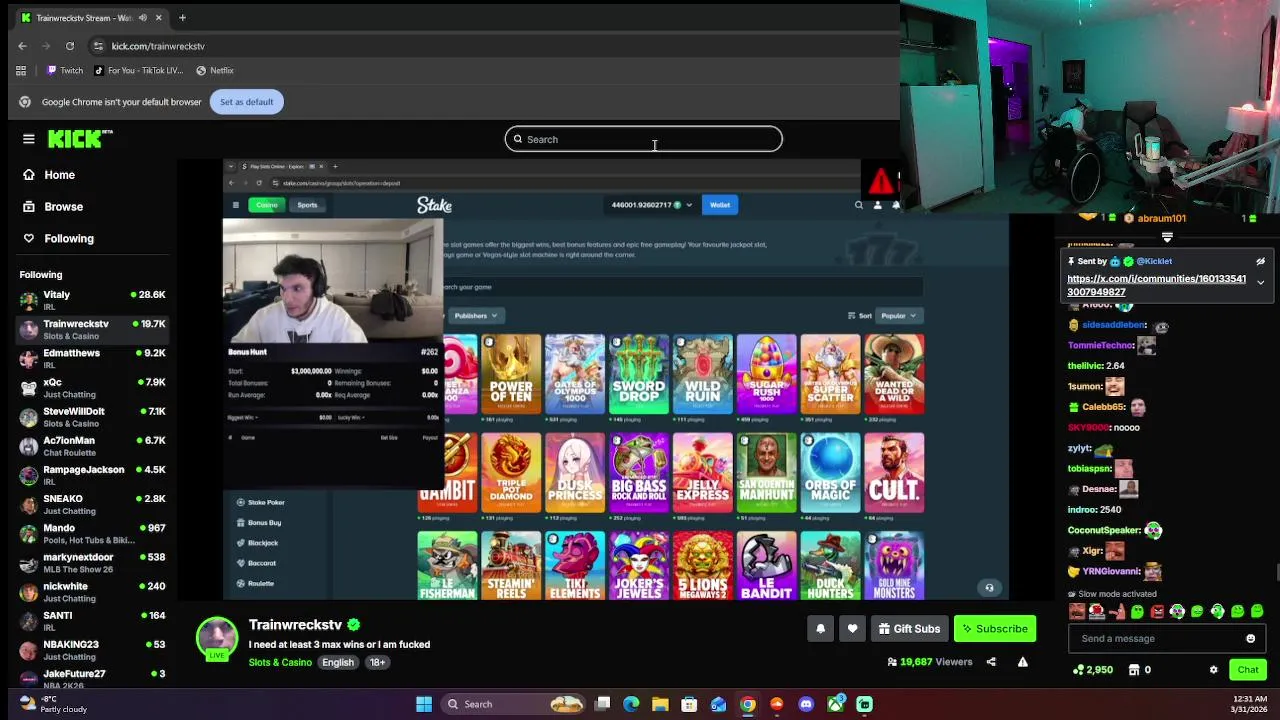The height and width of the screenshot is (720, 1280).
Task: Open SteveWillDoIt channel in sidebar
Action: [x=92, y=417]
